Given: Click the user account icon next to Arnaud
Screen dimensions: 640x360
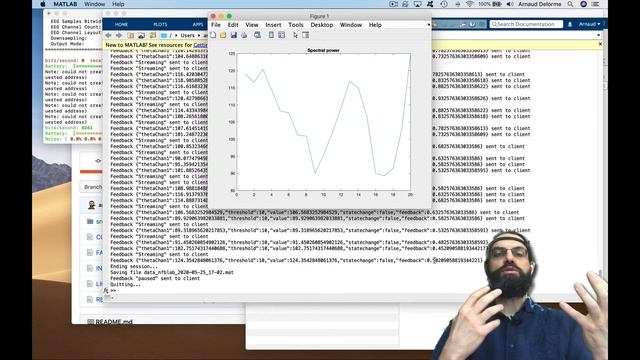Looking at the screenshot, I should point(570,24).
